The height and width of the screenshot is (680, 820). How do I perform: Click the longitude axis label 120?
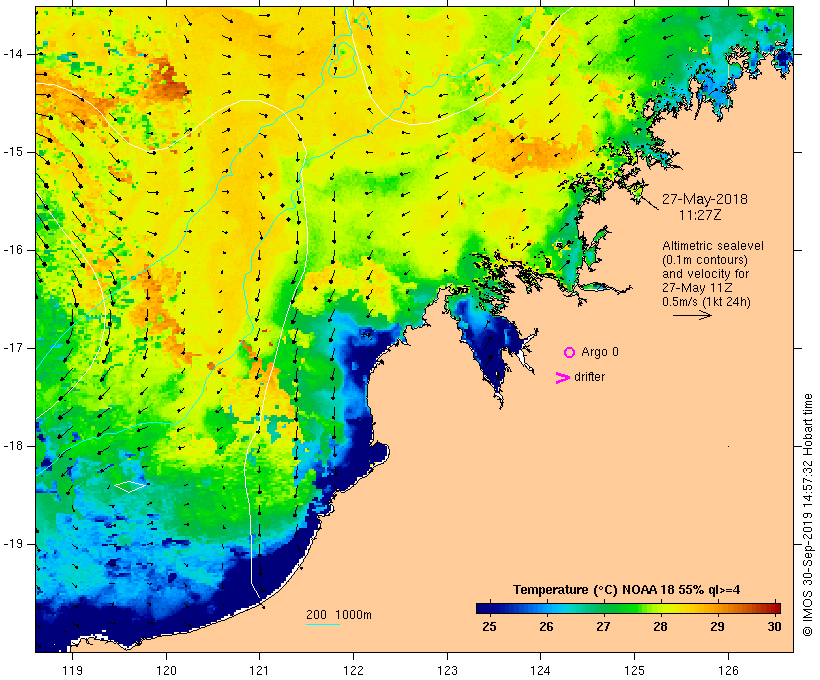(x=166, y=670)
